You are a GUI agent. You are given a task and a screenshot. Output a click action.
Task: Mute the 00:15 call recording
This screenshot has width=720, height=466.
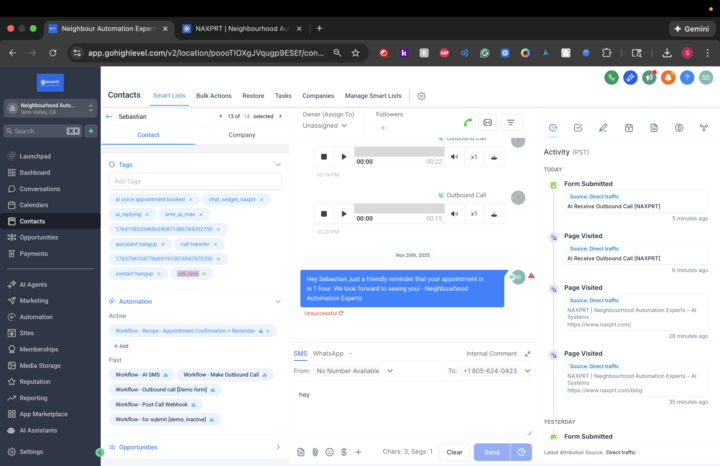click(454, 213)
